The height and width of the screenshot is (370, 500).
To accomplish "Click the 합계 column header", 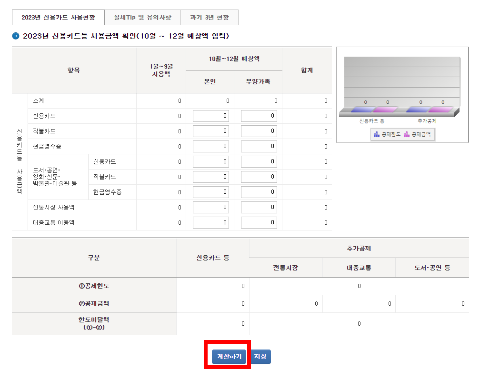I will click(x=307, y=70).
